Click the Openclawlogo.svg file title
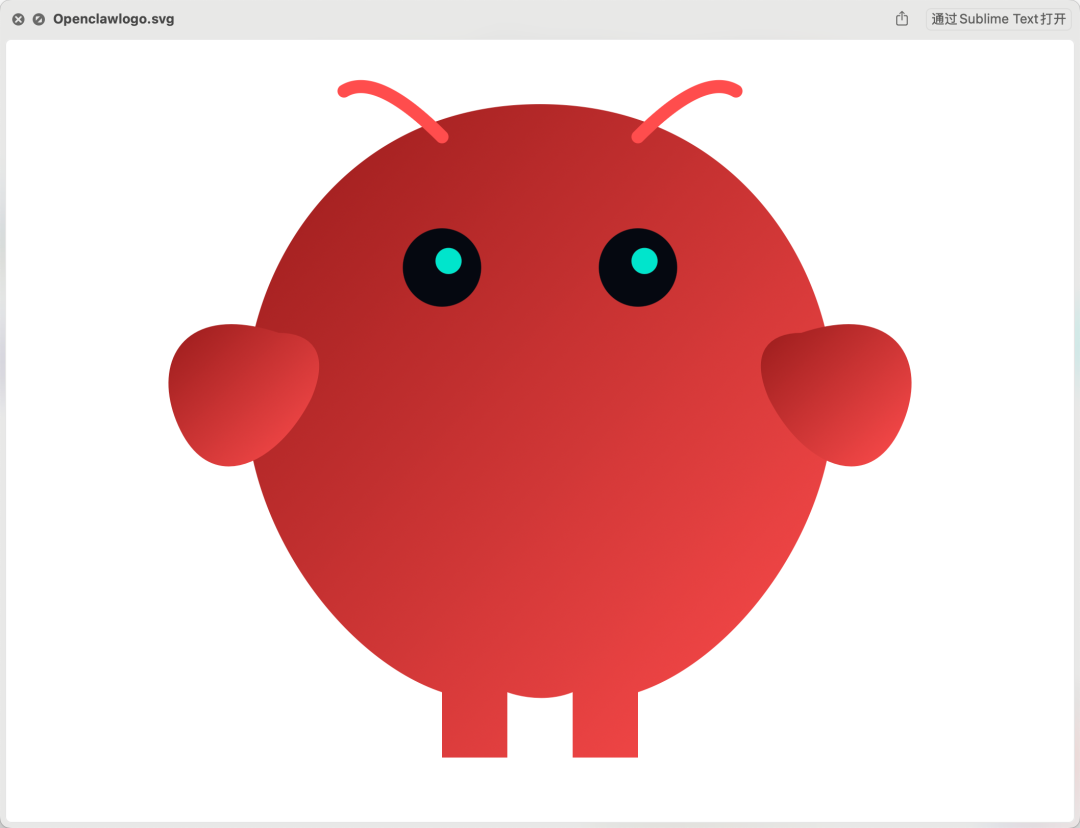The height and width of the screenshot is (828, 1080). (x=114, y=19)
